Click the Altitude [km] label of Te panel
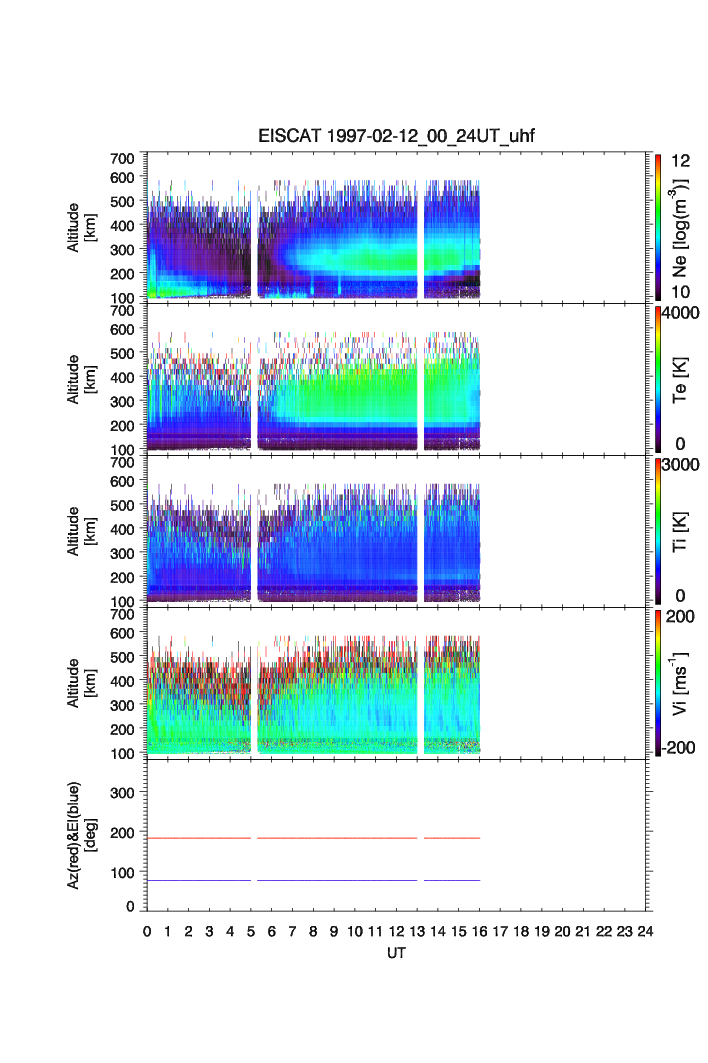The image size is (708, 1063). 81,380
